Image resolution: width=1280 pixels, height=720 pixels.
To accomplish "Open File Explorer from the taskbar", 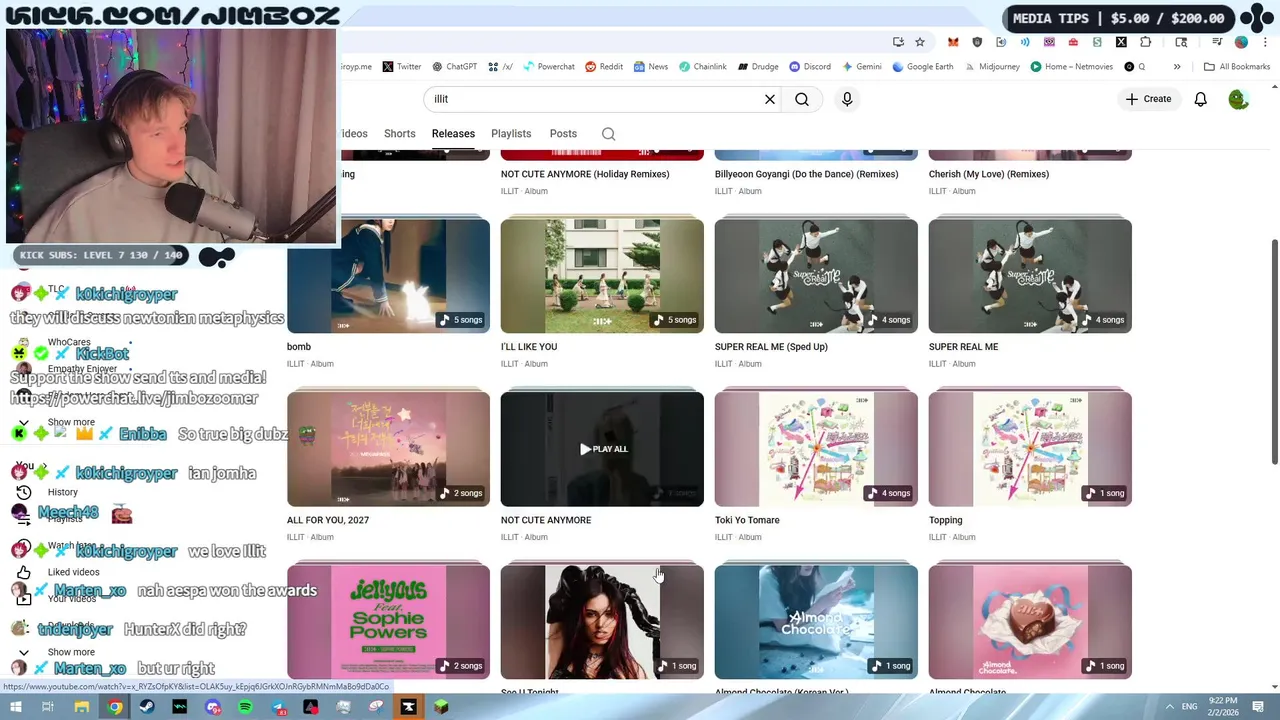I will coord(82,707).
